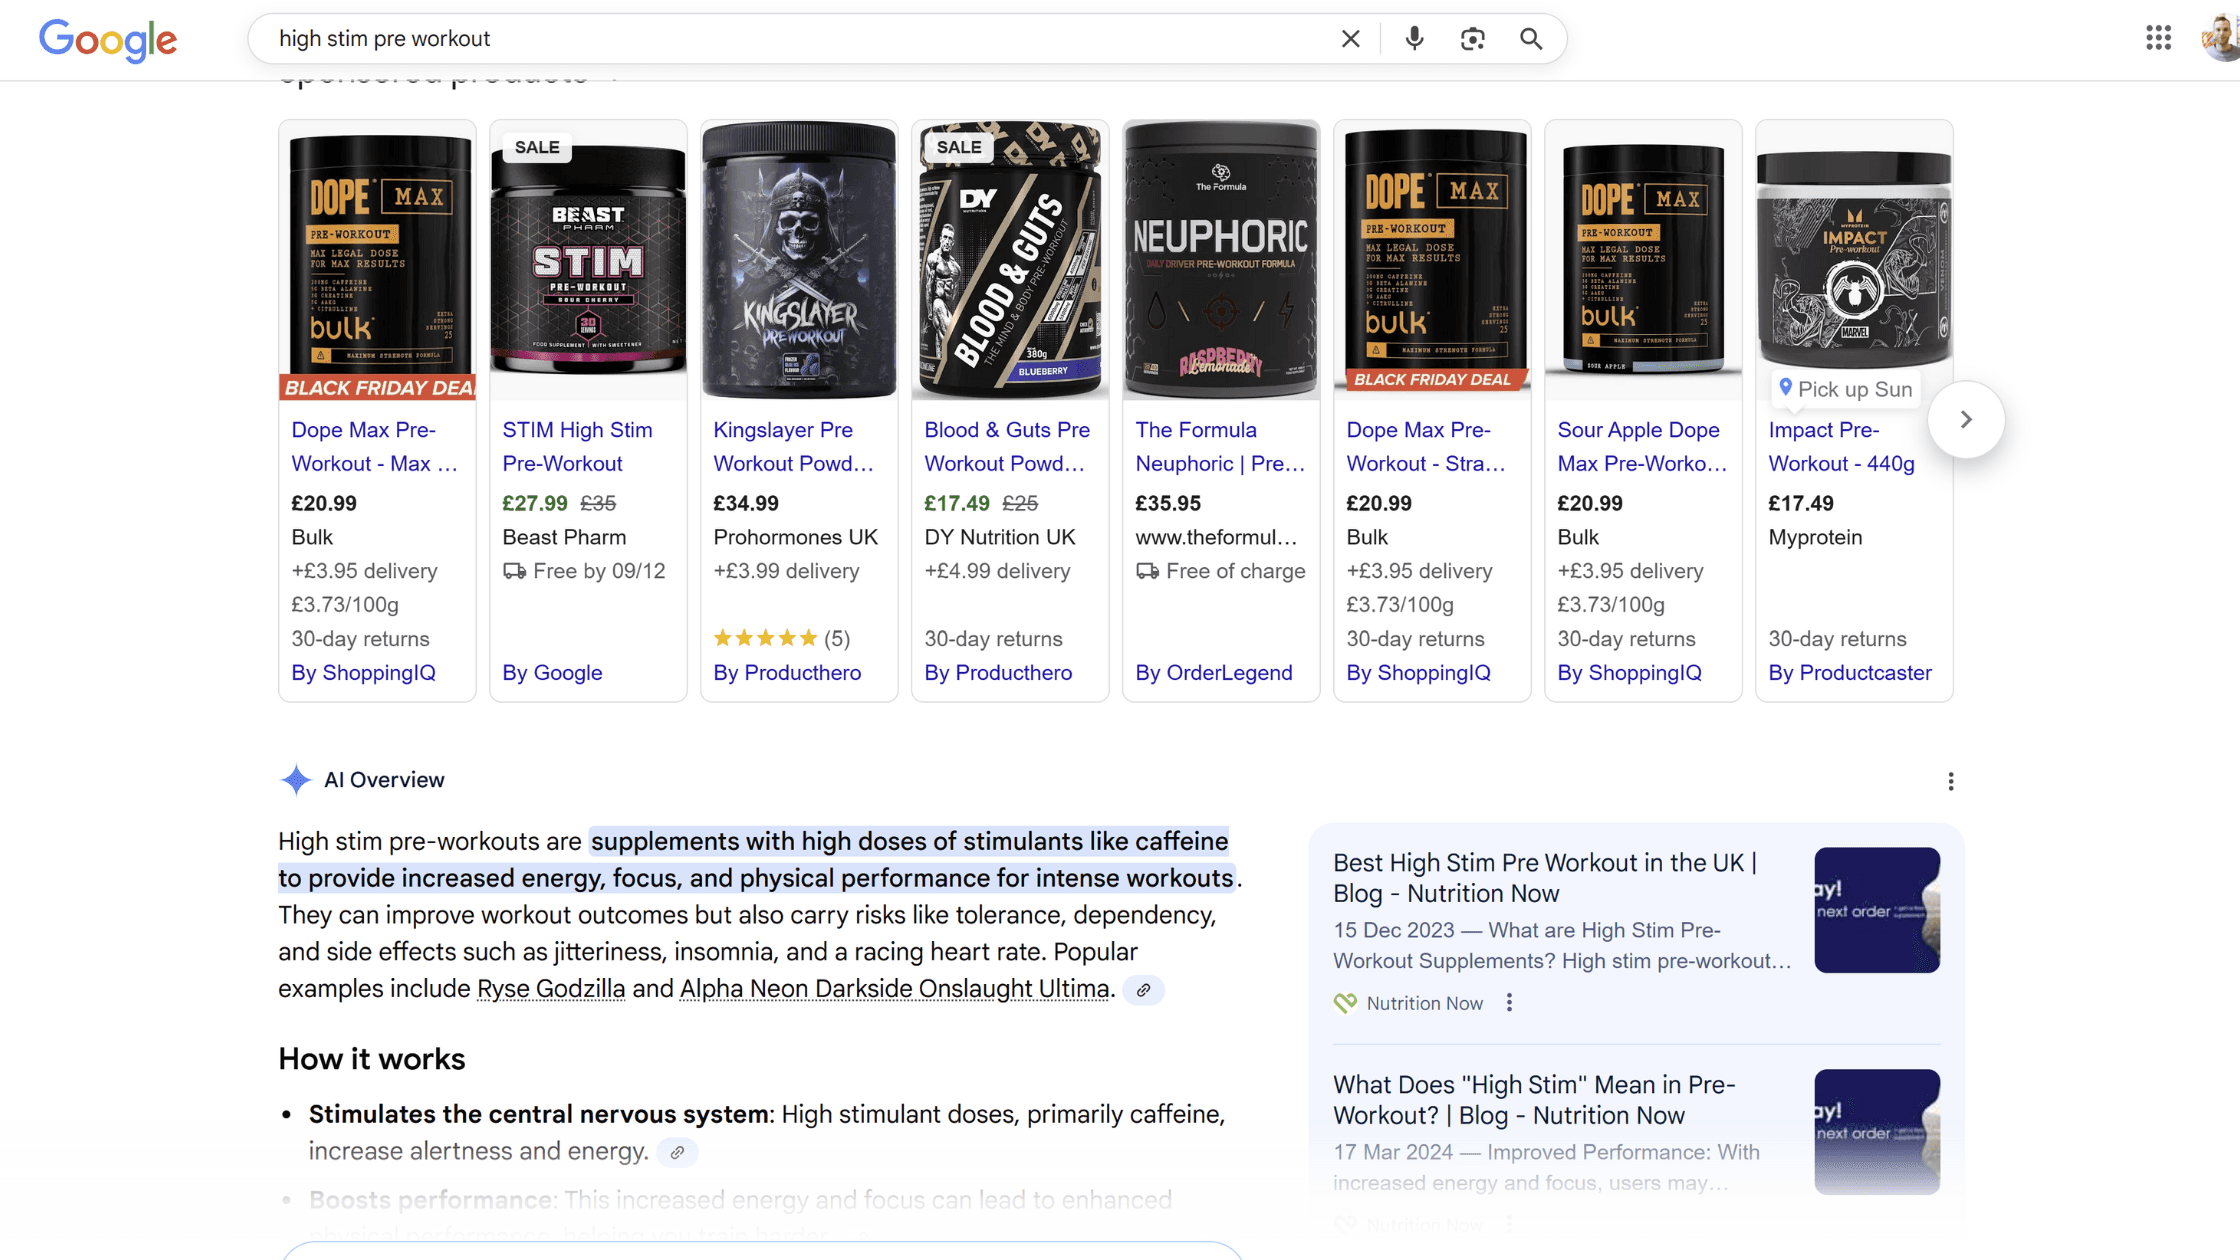This screenshot has width=2240, height=1260.
Task: Open Google Lens image search
Action: click(1472, 38)
